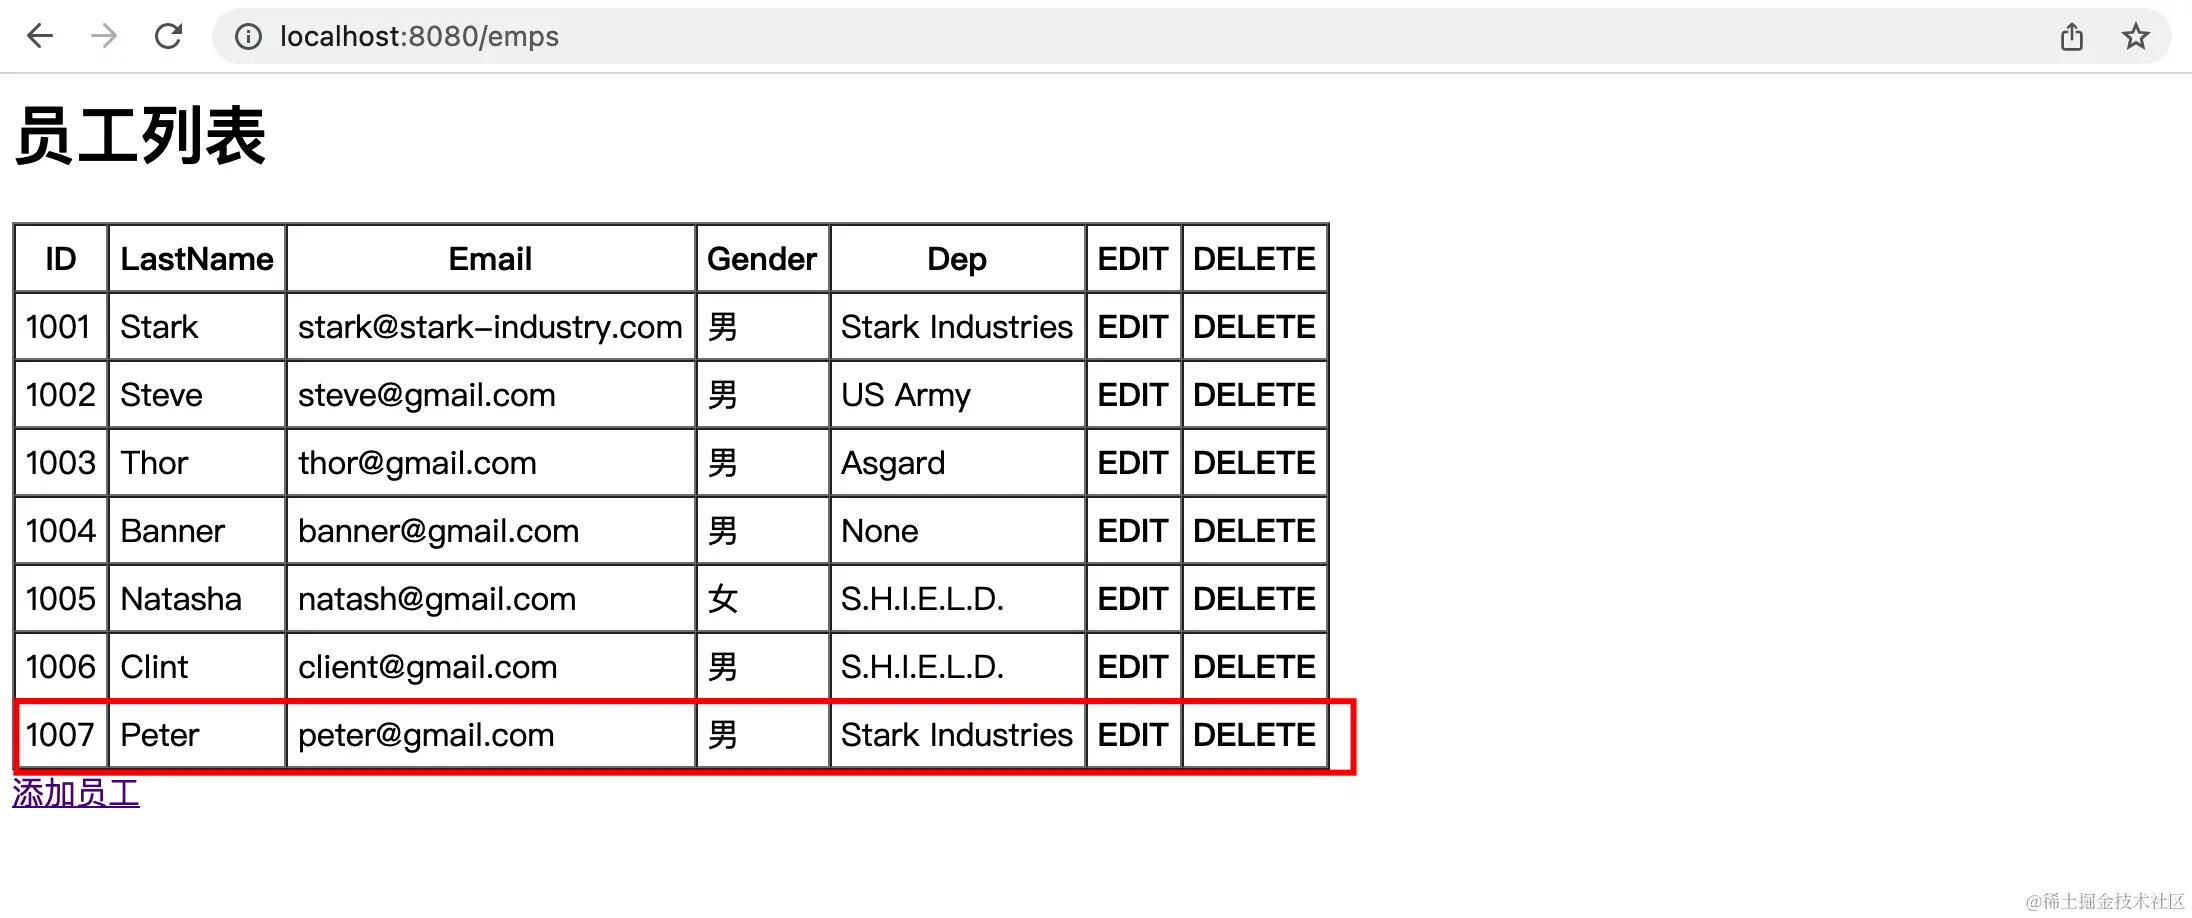Image resolution: width=2192 pixels, height=918 pixels.
Task: Click the Email column header
Action: click(x=490, y=259)
